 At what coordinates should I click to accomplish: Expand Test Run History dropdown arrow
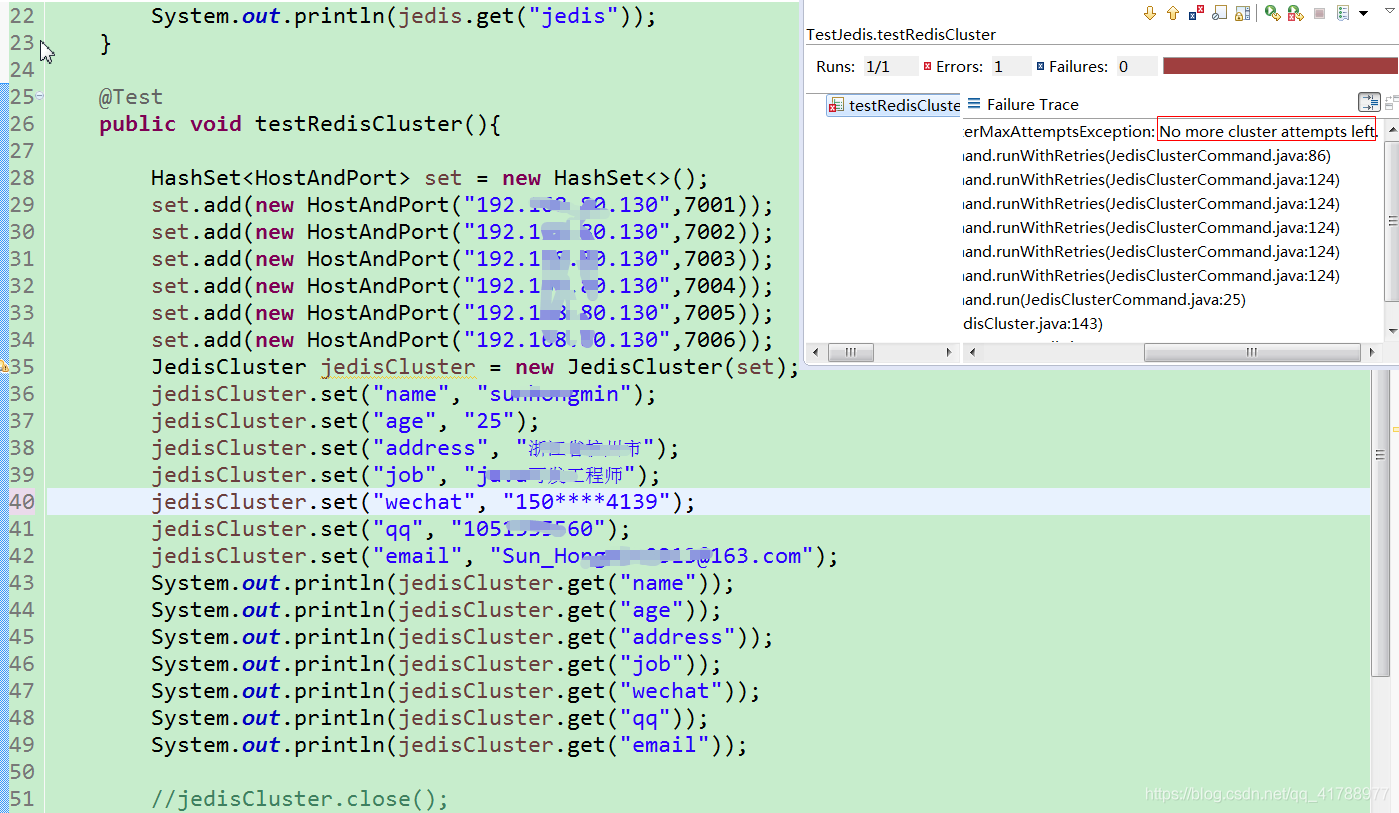click(x=1363, y=14)
